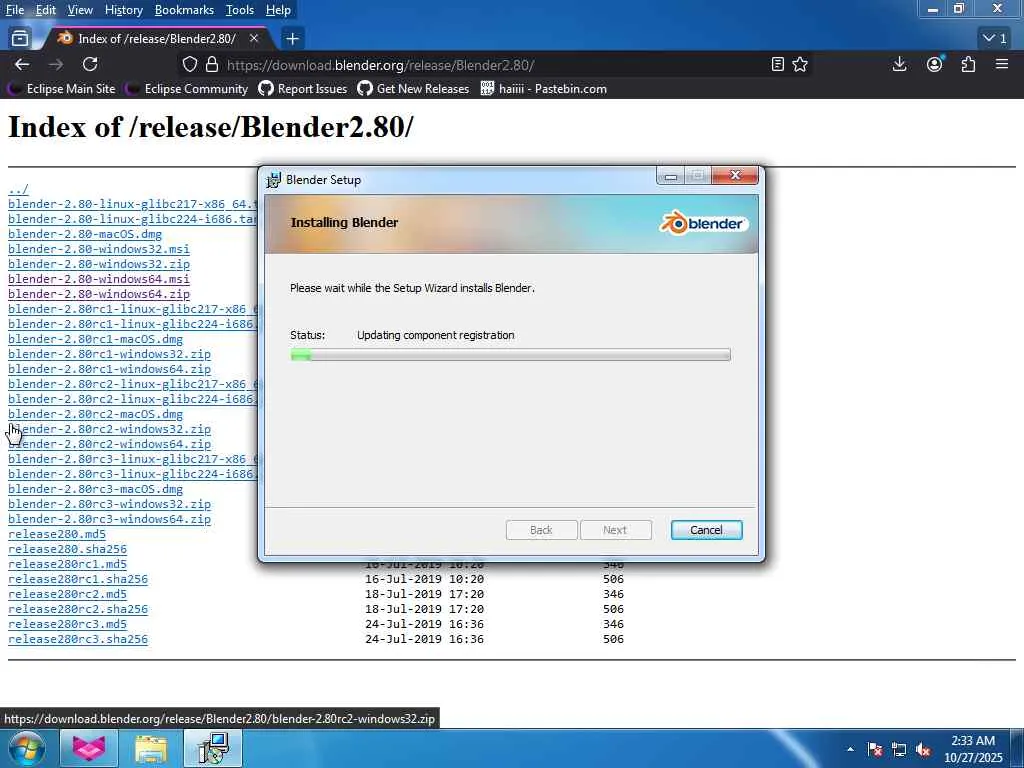Open a new tab with the plus icon
Viewport: 1024px width, 768px height.
pyautogui.click(x=292, y=39)
